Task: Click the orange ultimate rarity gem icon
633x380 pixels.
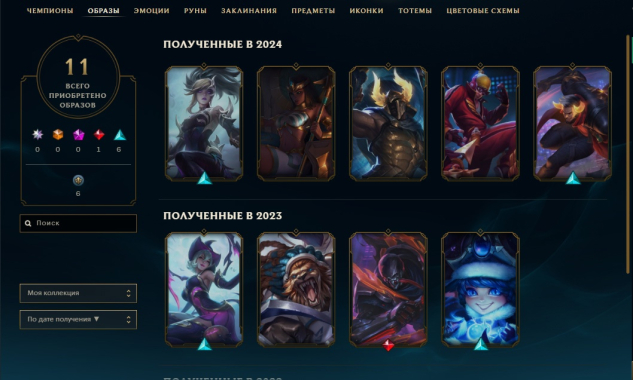Action: 58,134
